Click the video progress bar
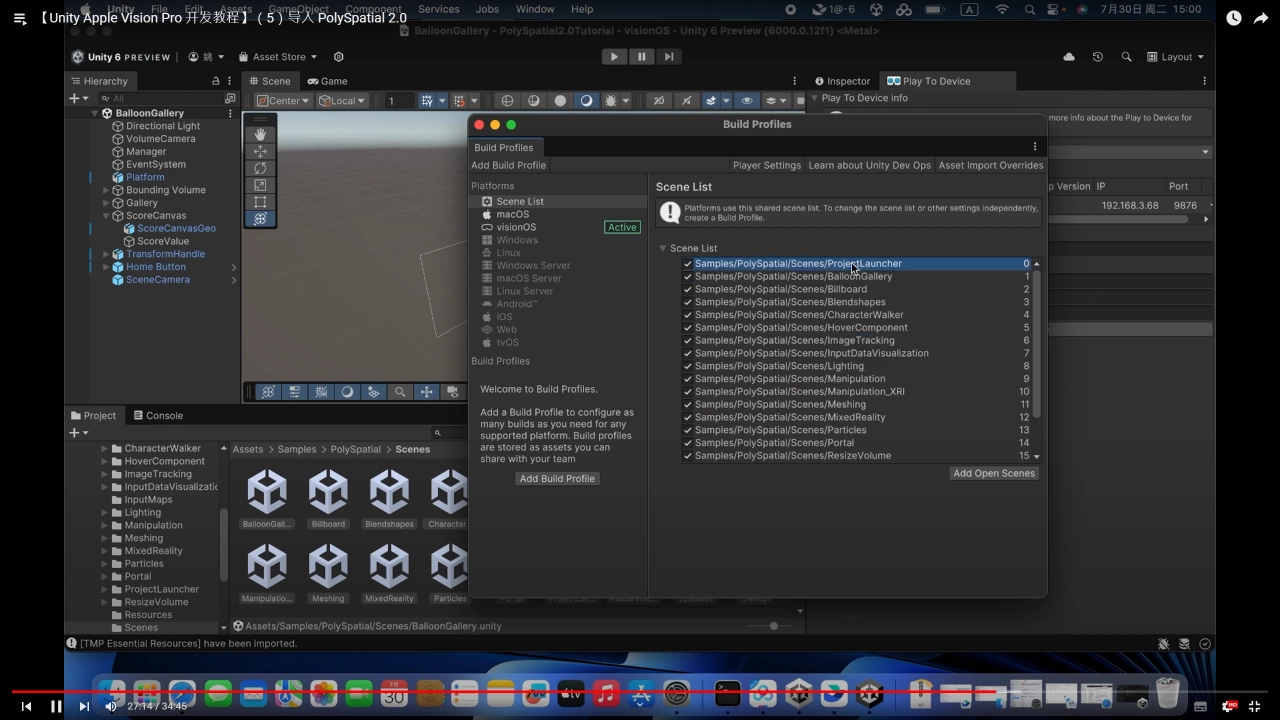This screenshot has width=1280, height=720. 640,691
